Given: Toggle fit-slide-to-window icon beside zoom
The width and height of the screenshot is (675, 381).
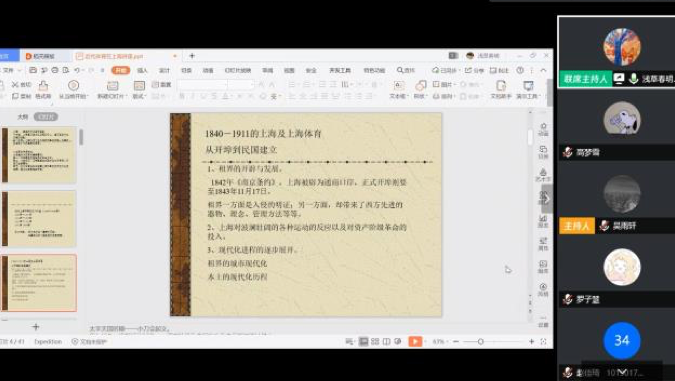Looking at the screenshot, I should [543, 341].
